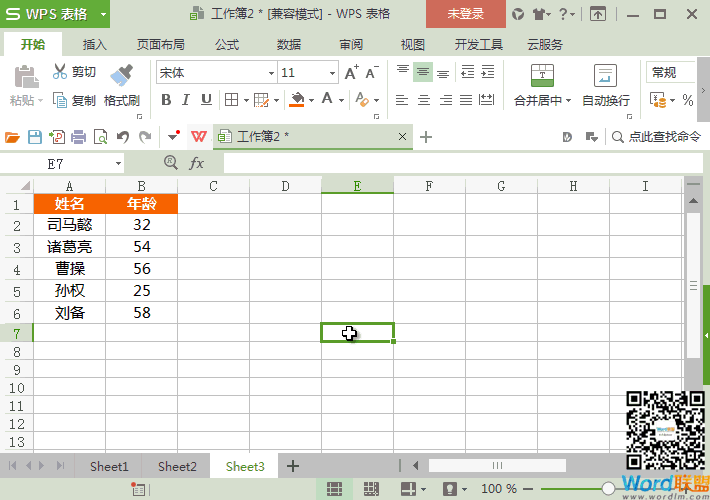Switch to Sheet1 tab

109,466
